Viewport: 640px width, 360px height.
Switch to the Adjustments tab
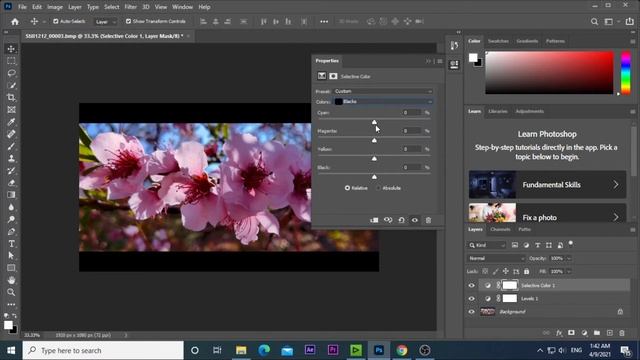(x=529, y=111)
